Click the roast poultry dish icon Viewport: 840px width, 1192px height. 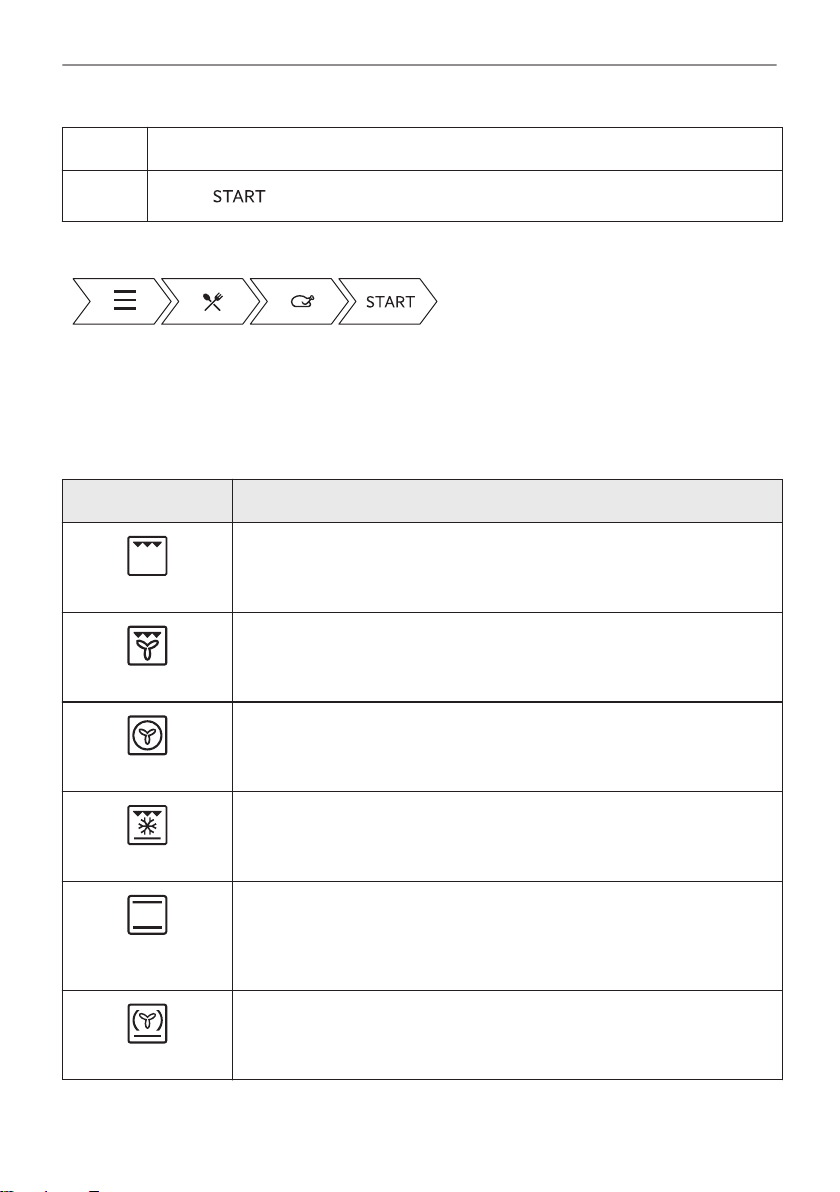click(x=303, y=302)
